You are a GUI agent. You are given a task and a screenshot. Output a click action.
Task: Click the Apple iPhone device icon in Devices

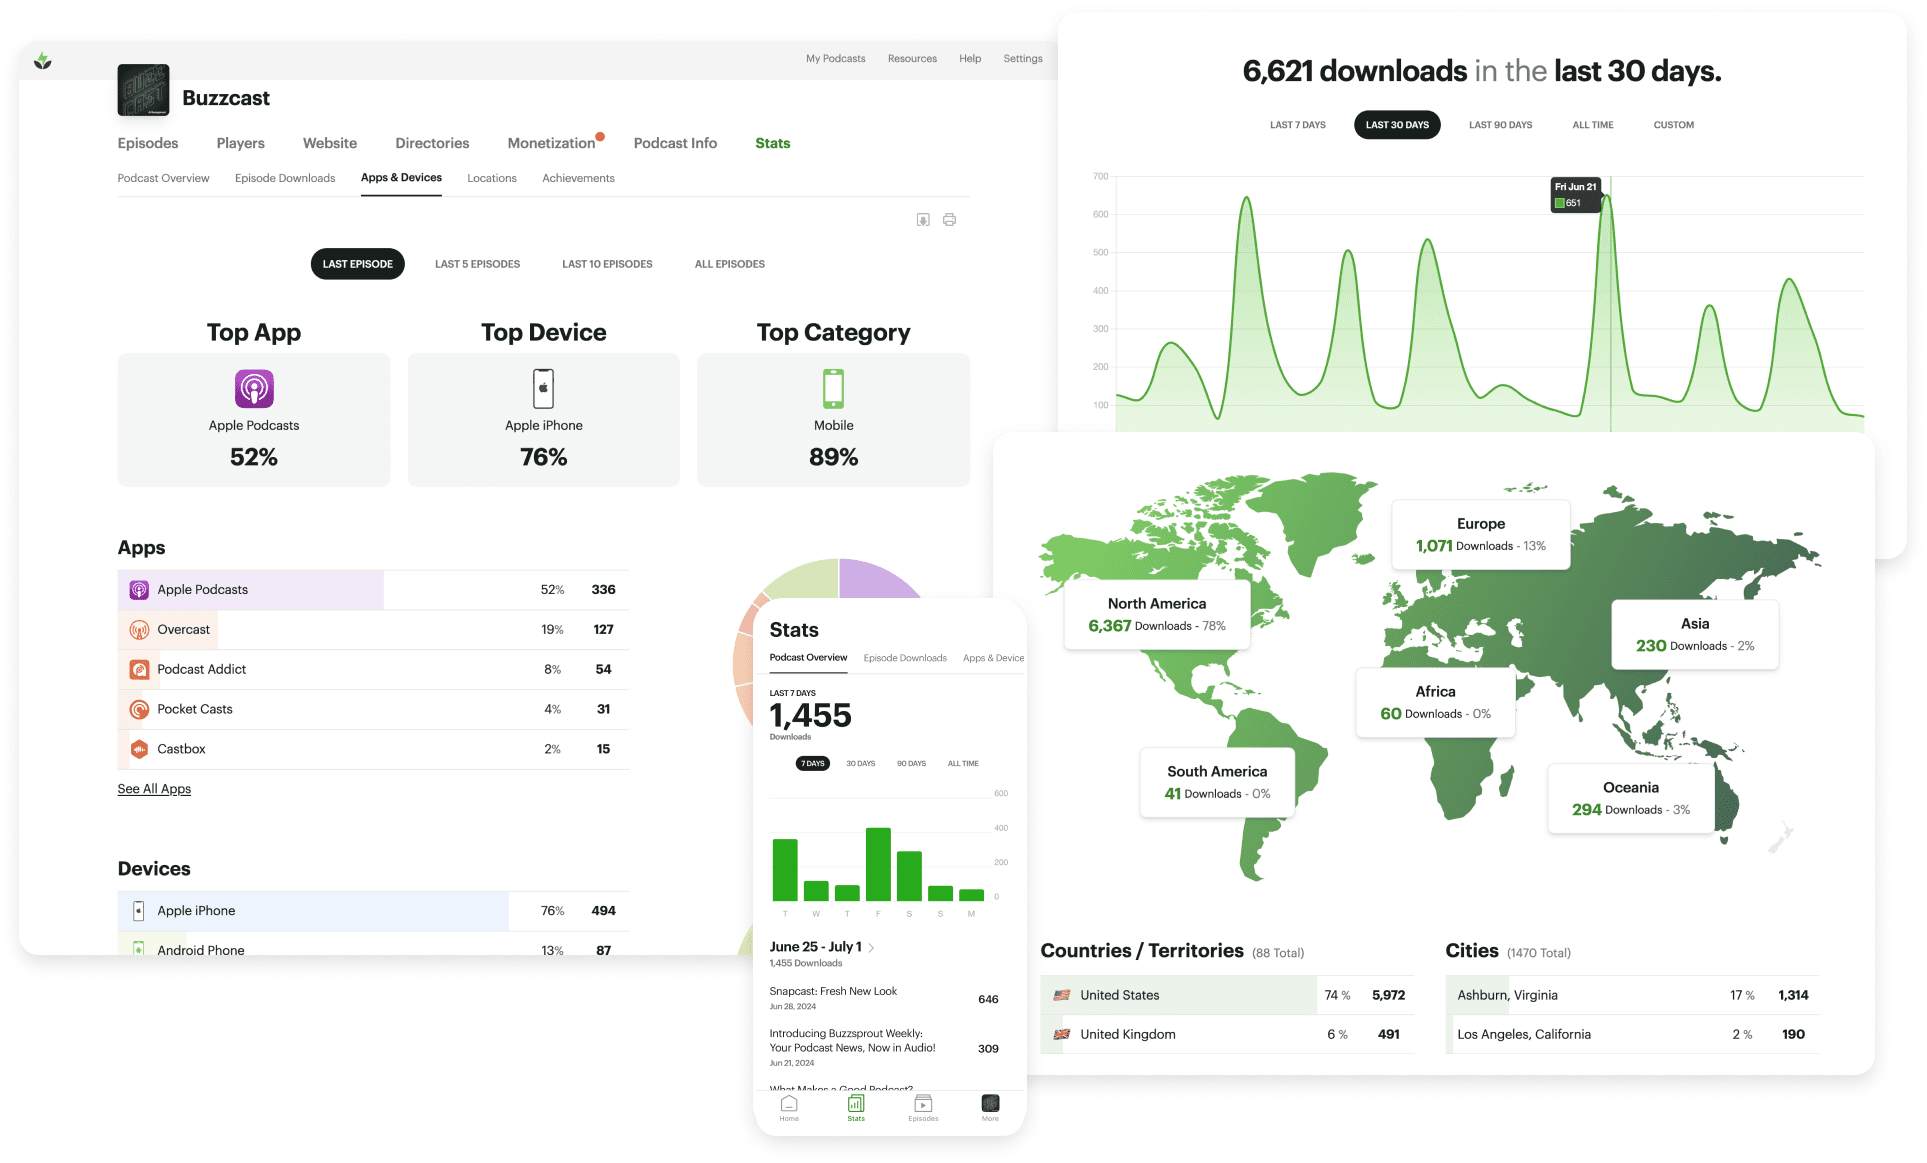pos(139,911)
